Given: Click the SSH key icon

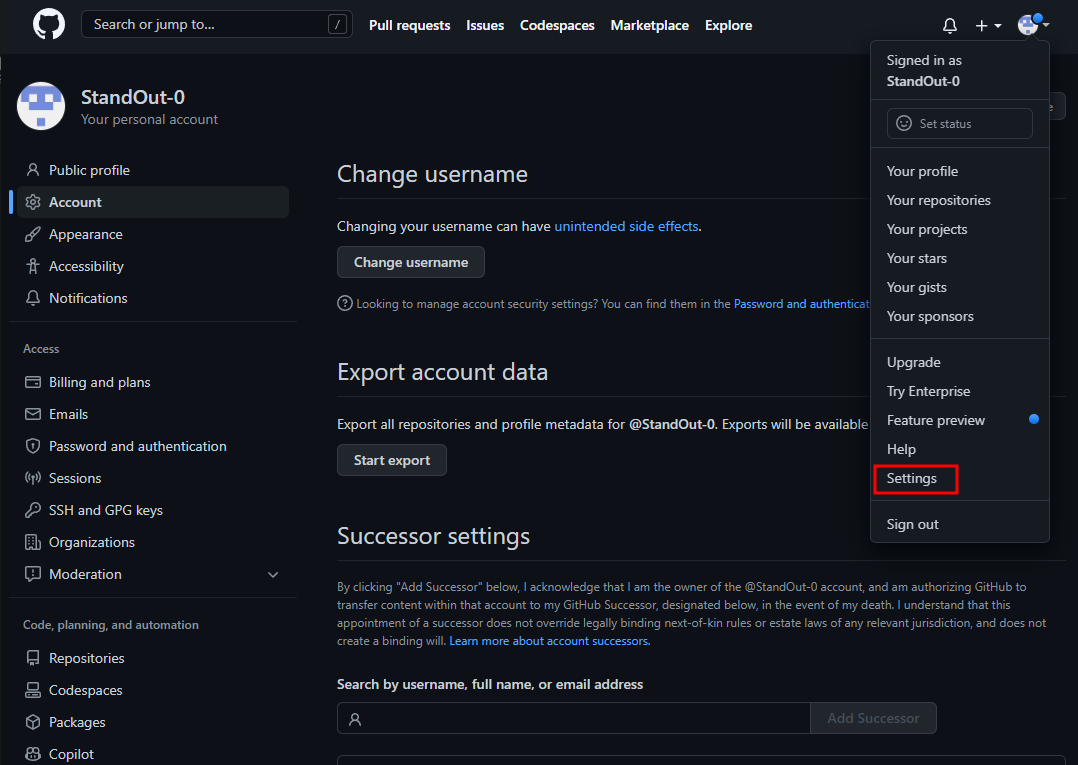Looking at the screenshot, I should click(32, 510).
